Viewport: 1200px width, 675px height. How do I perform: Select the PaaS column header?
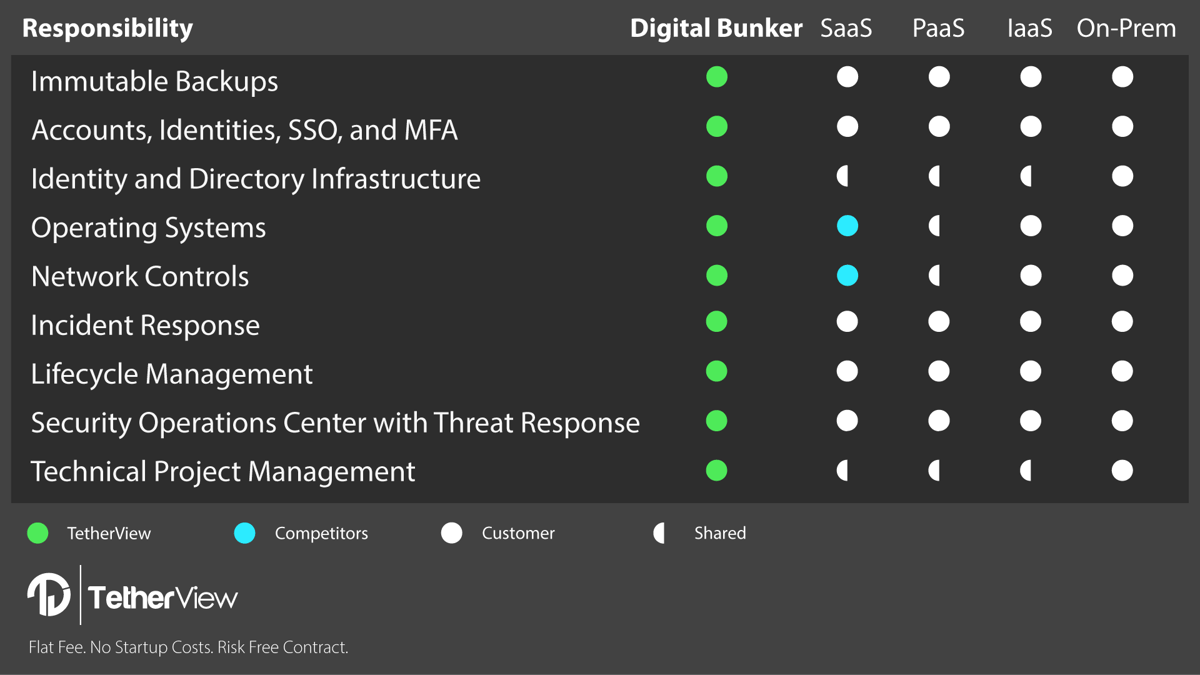click(938, 28)
